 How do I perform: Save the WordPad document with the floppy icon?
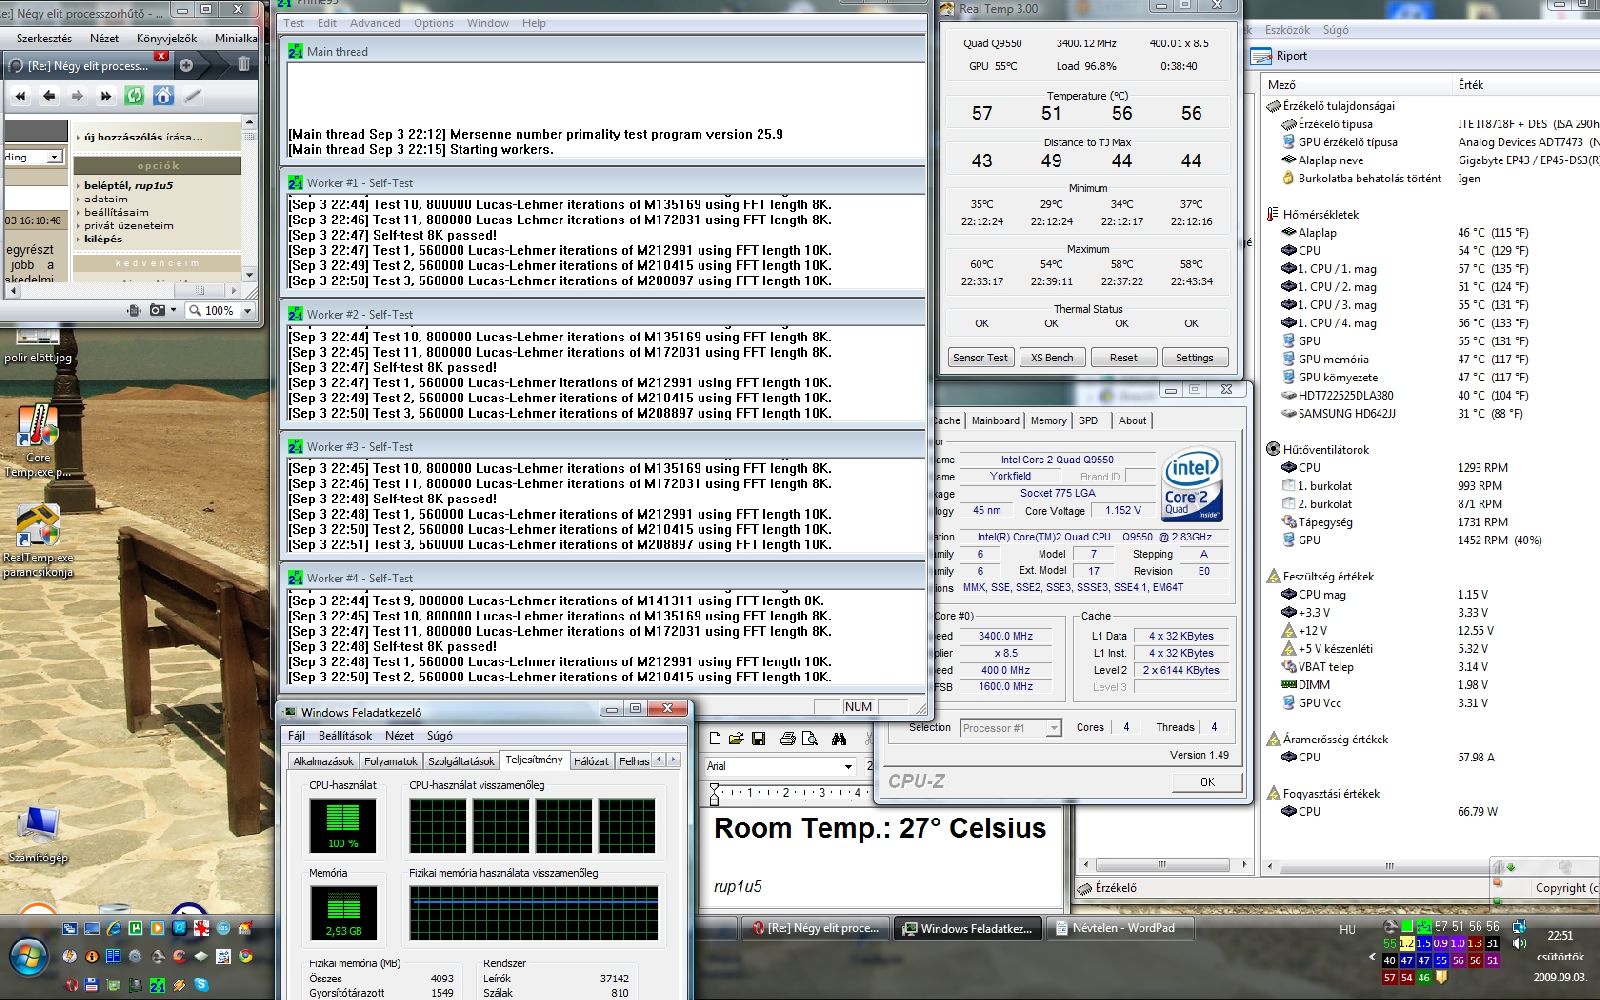(758, 739)
